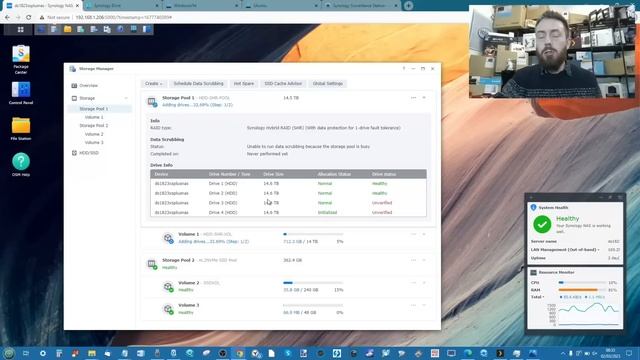Click the yellow folder icon in DSM taskbar

pos(67,29)
